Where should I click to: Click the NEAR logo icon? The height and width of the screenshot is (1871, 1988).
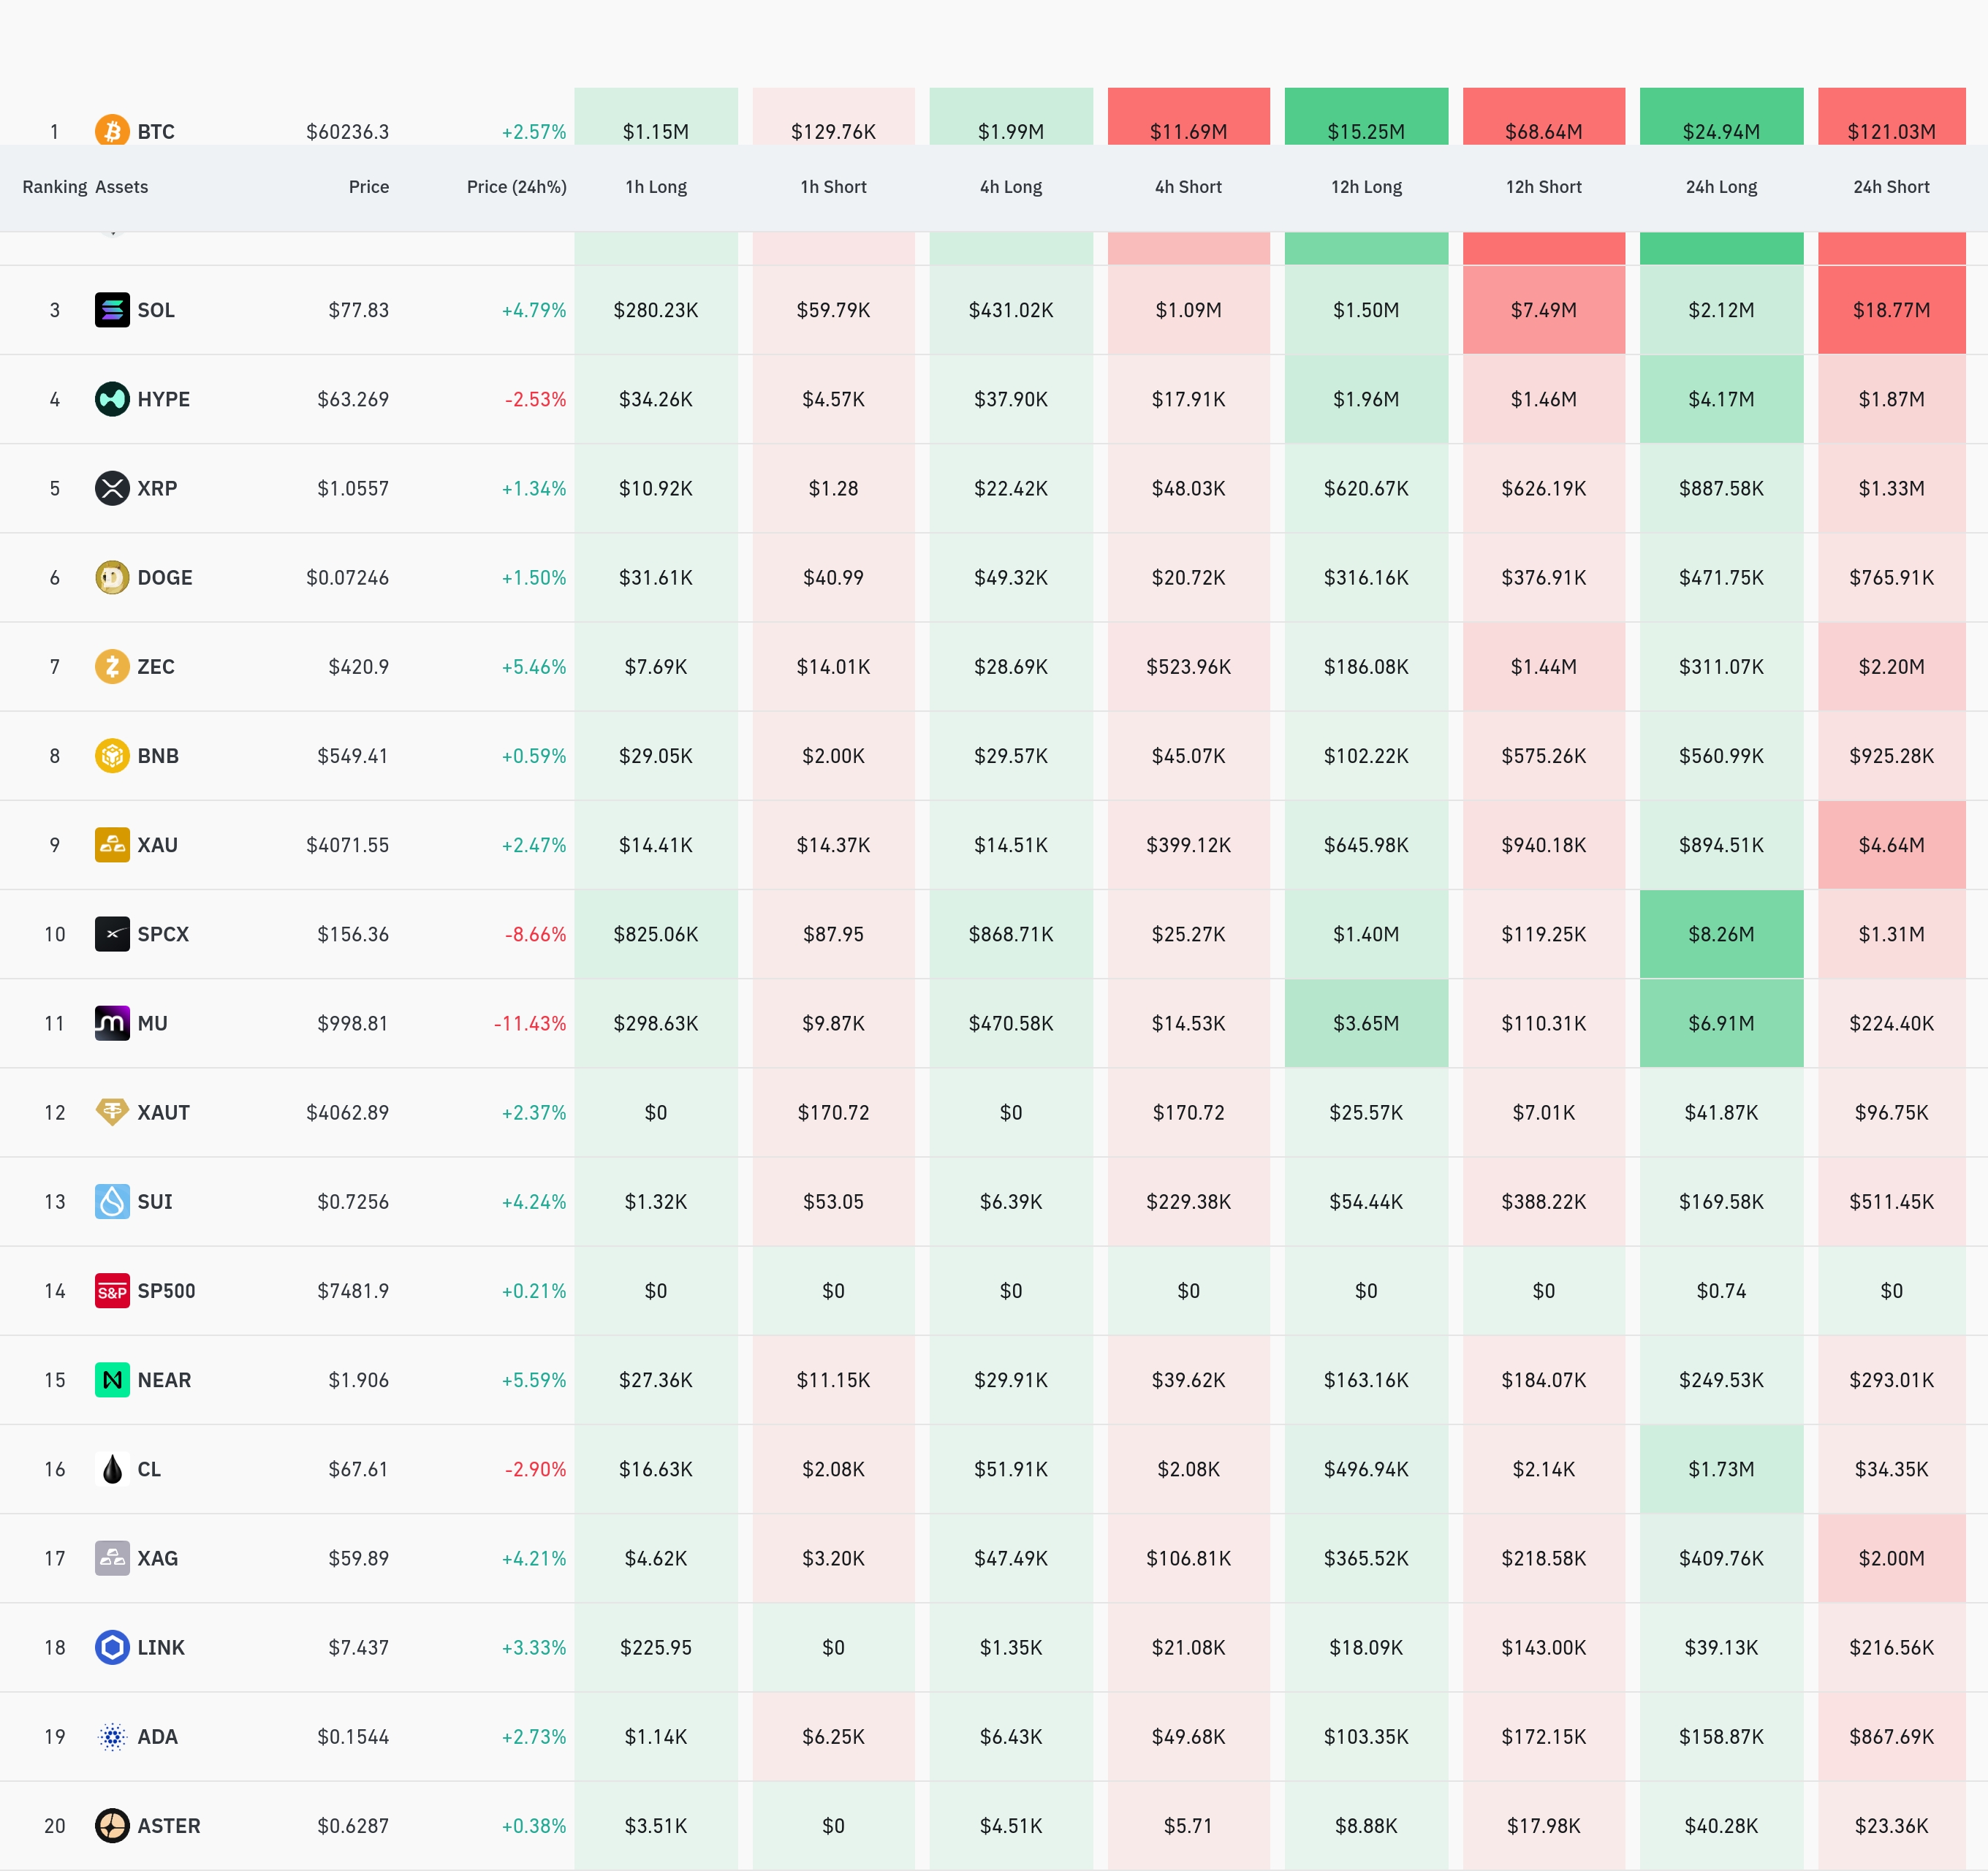tap(112, 1380)
